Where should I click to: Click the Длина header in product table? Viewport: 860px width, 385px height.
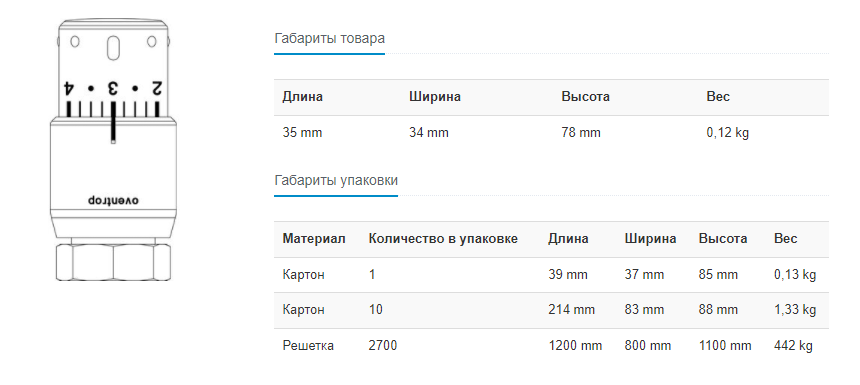point(303,97)
